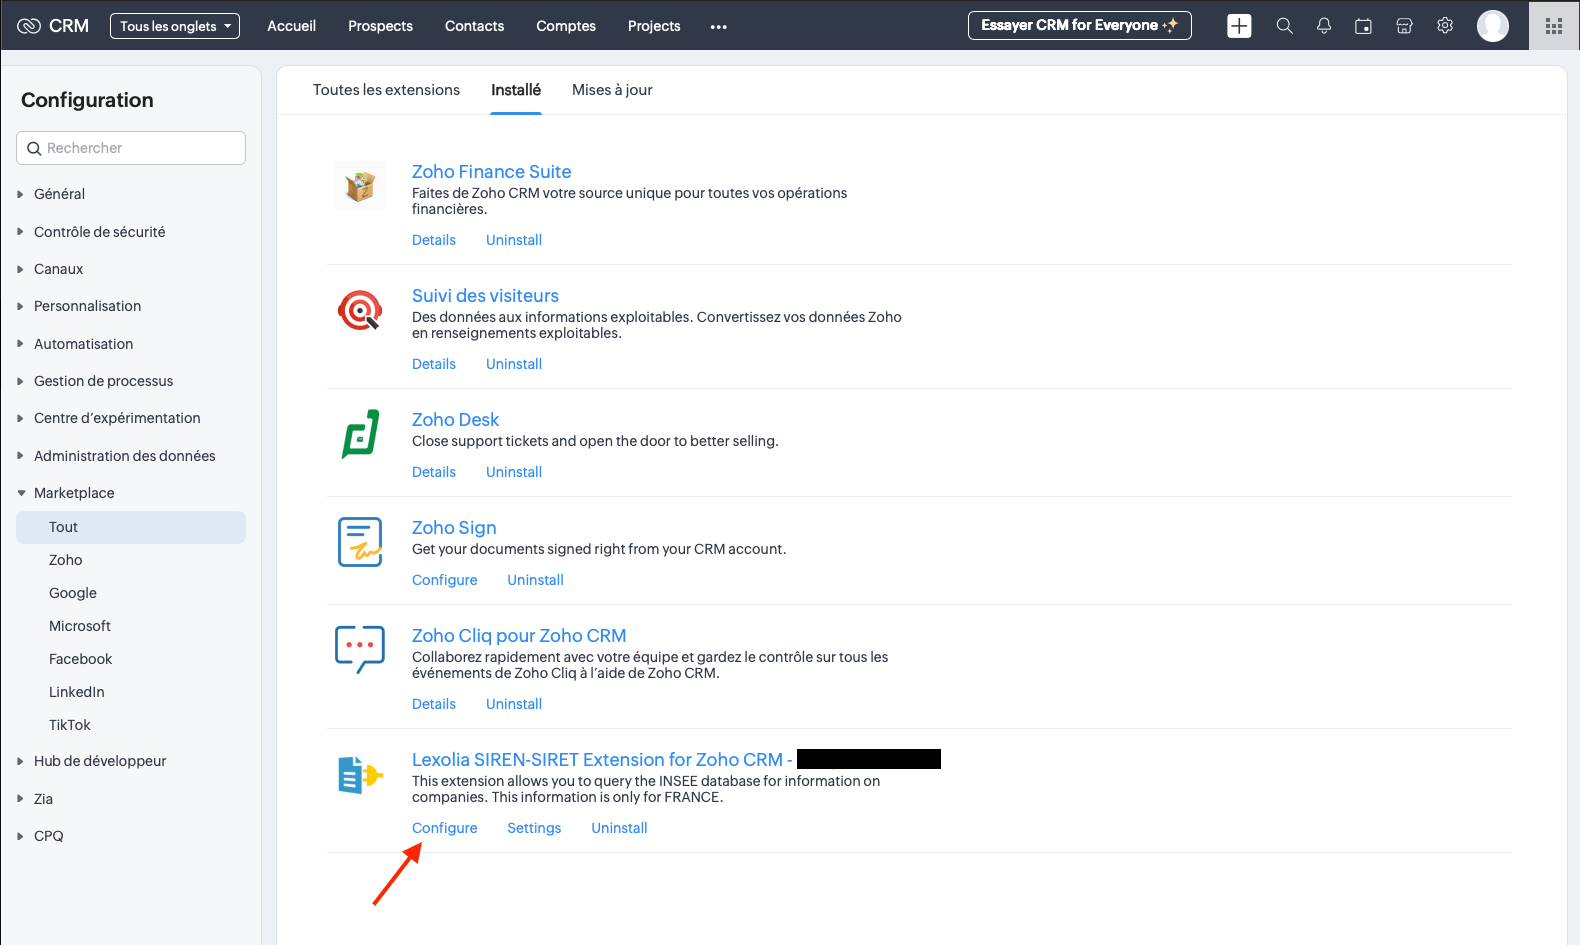Open the Tous les onglets dropdown

click(x=175, y=26)
